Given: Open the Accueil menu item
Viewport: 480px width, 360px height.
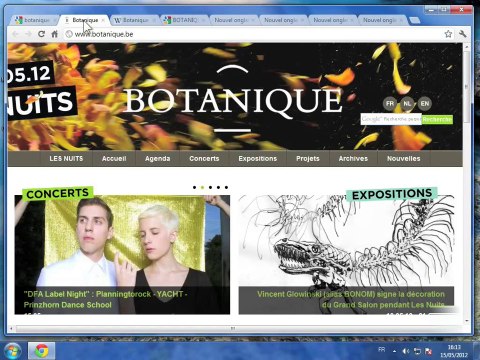Looking at the screenshot, I should click(x=114, y=159).
